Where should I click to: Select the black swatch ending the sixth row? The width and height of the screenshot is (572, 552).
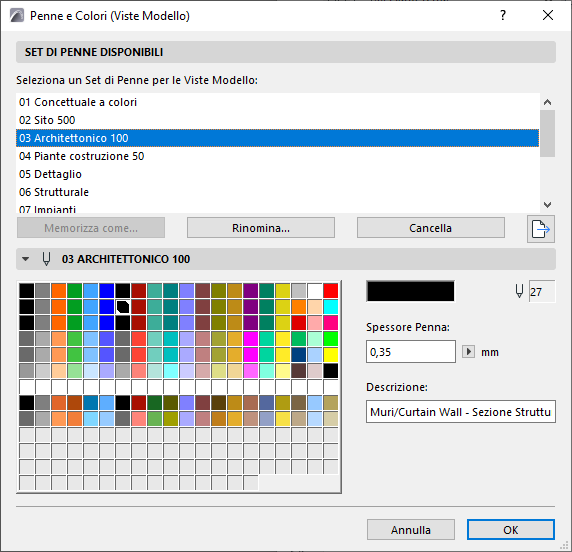coord(331,371)
